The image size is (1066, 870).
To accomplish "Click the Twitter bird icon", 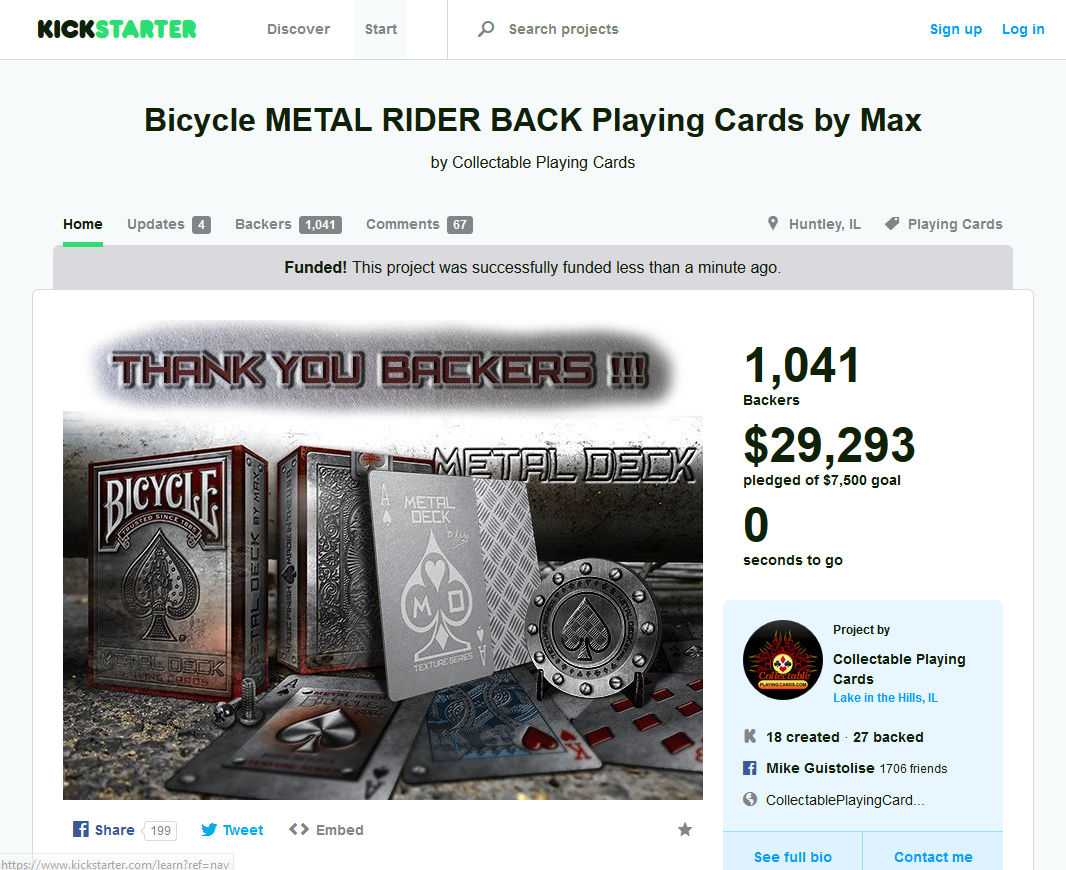I will point(209,830).
